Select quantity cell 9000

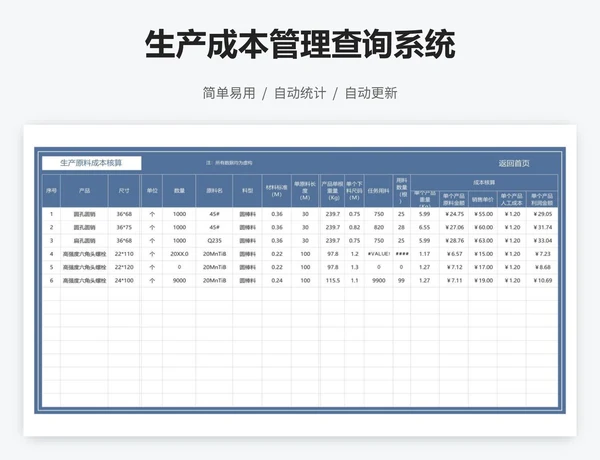click(x=179, y=281)
